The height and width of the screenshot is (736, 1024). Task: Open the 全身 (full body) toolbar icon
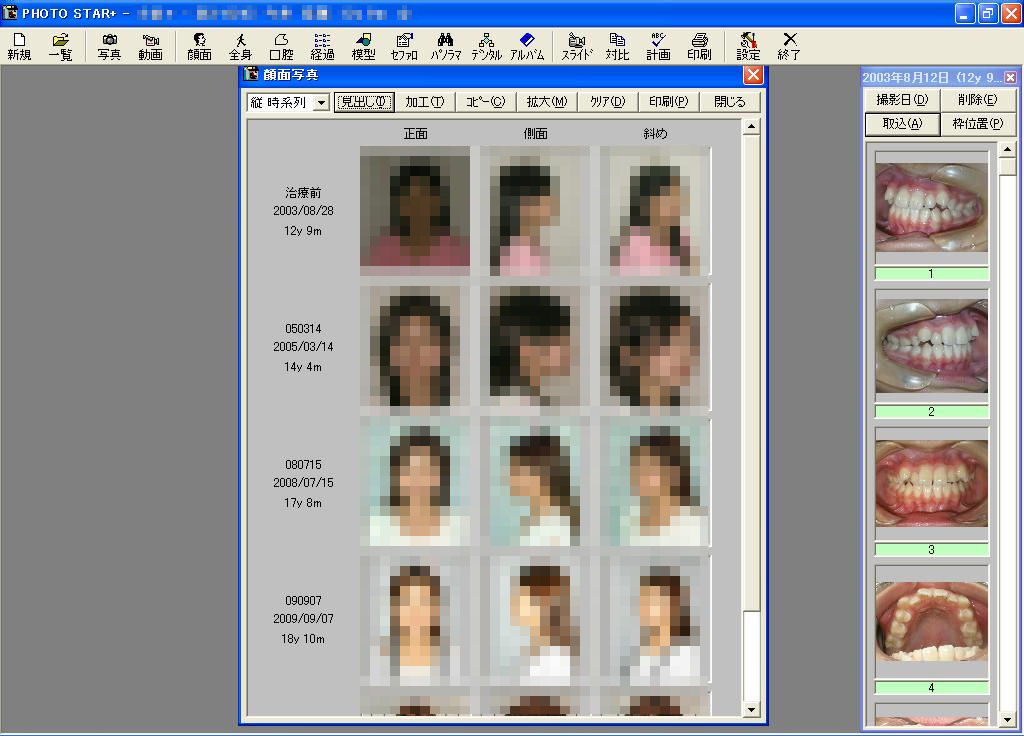(240, 47)
